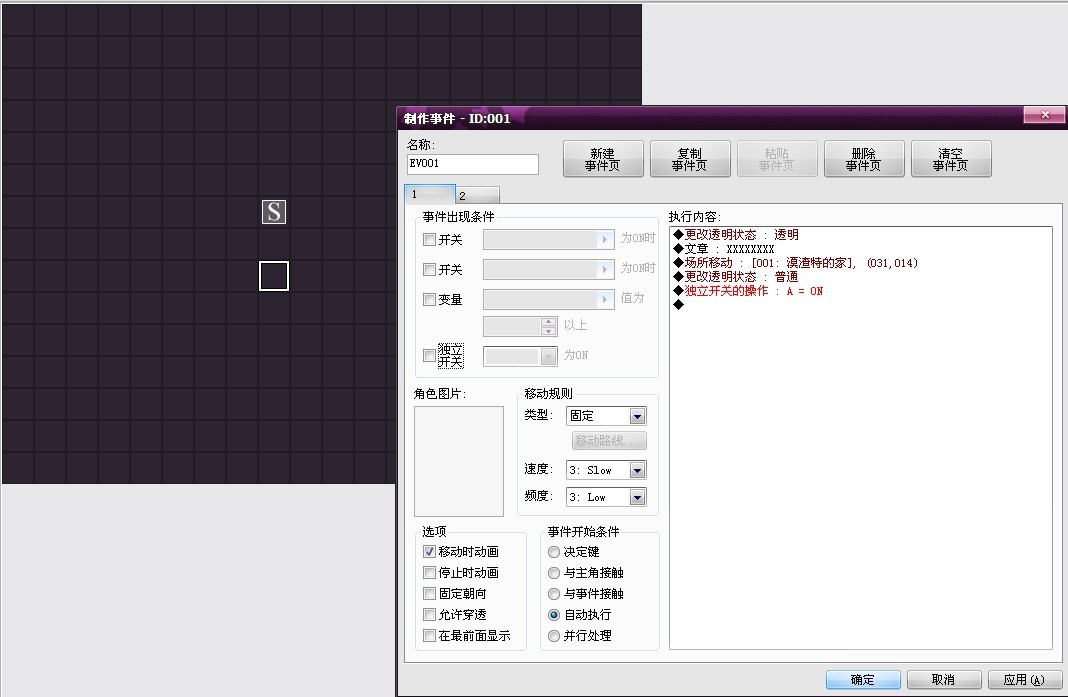
Task: Tick the 变量 condition checkbox
Action: pos(429,300)
